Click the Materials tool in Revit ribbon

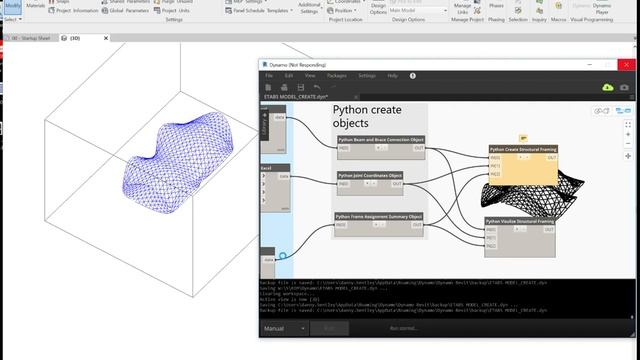point(36,5)
